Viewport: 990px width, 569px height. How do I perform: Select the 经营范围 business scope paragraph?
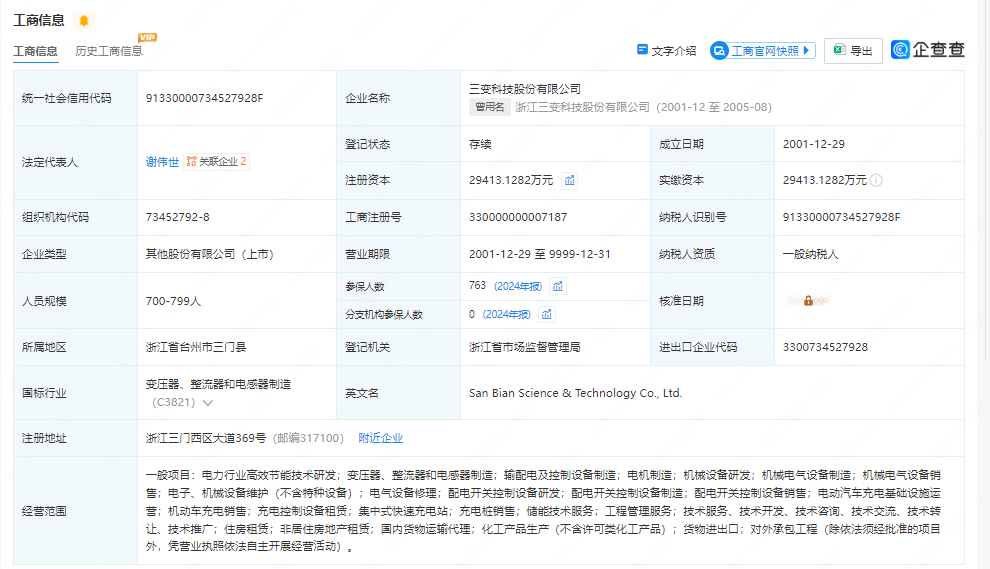543,510
